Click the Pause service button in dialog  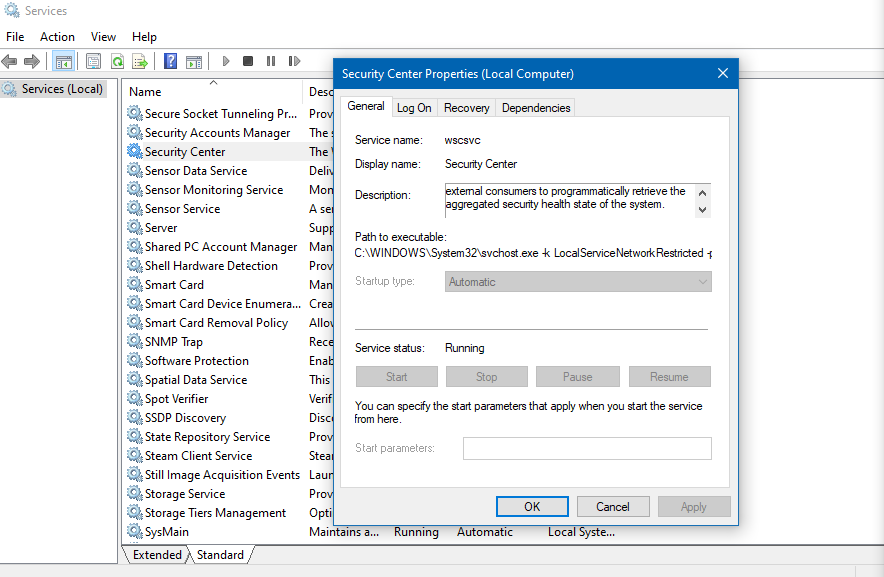(577, 377)
